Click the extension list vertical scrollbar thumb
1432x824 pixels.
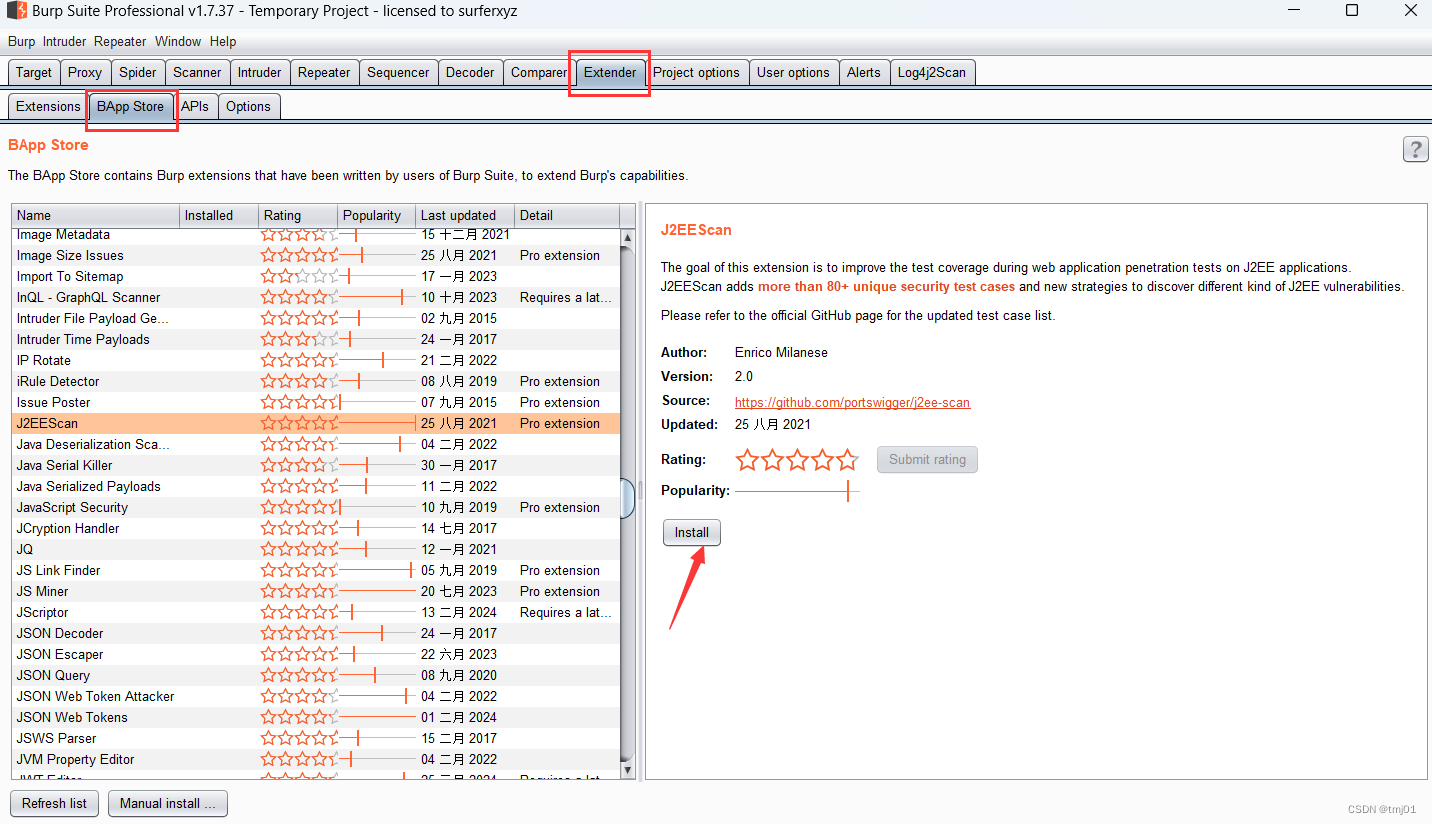click(627, 498)
